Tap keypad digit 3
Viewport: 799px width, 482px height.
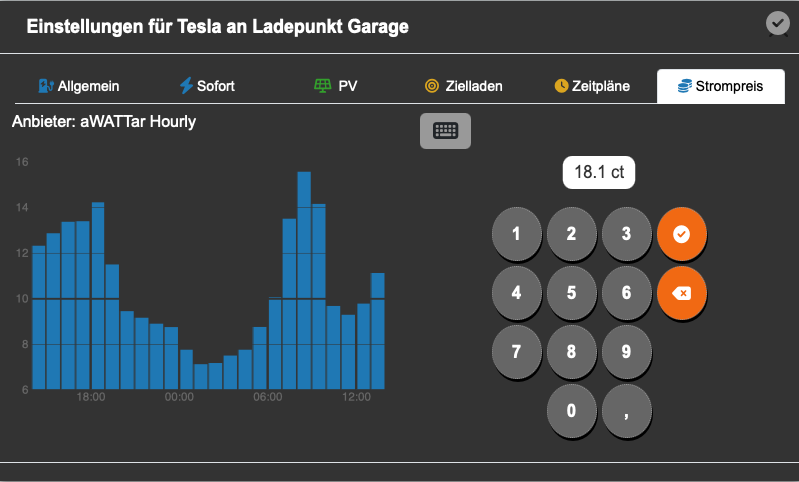click(x=626, y=234)
